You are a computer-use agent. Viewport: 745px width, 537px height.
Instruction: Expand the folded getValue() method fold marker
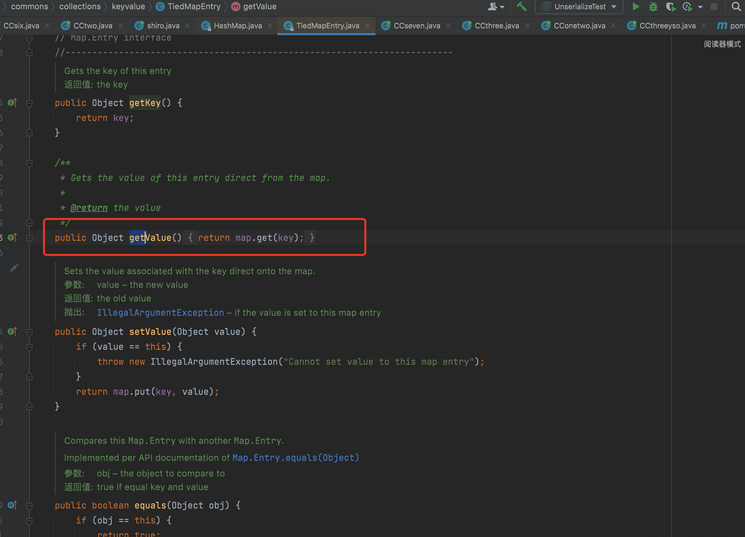[x=29, y=238]
